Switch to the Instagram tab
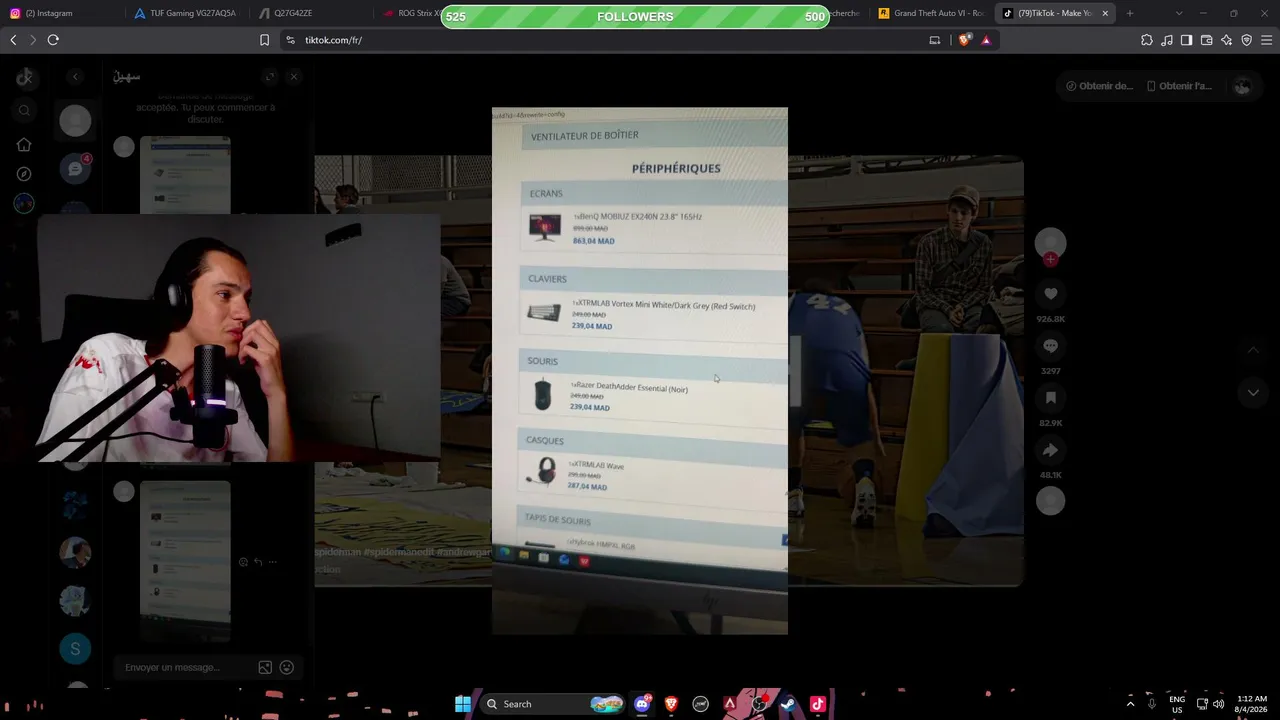This screenshot has width=1280, height=720. tap(62, 14)
